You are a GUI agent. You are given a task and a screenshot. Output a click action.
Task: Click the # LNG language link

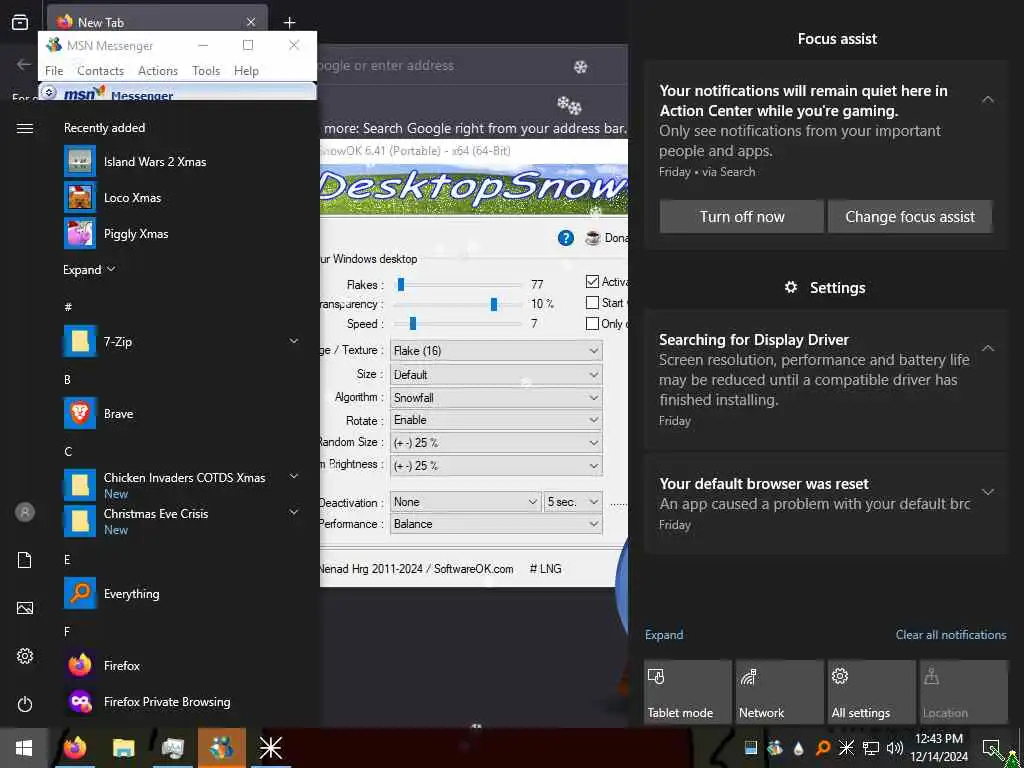click(x=545, y=569)
